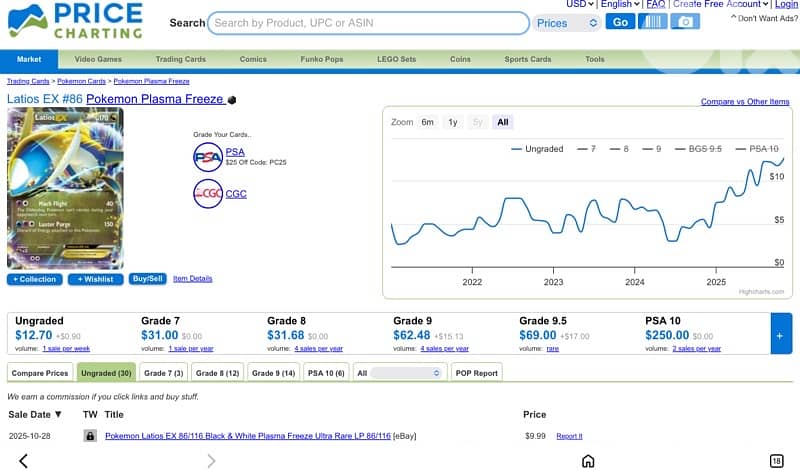
Task: Open browser tabs counter showing 18
Action: [776, 460]
